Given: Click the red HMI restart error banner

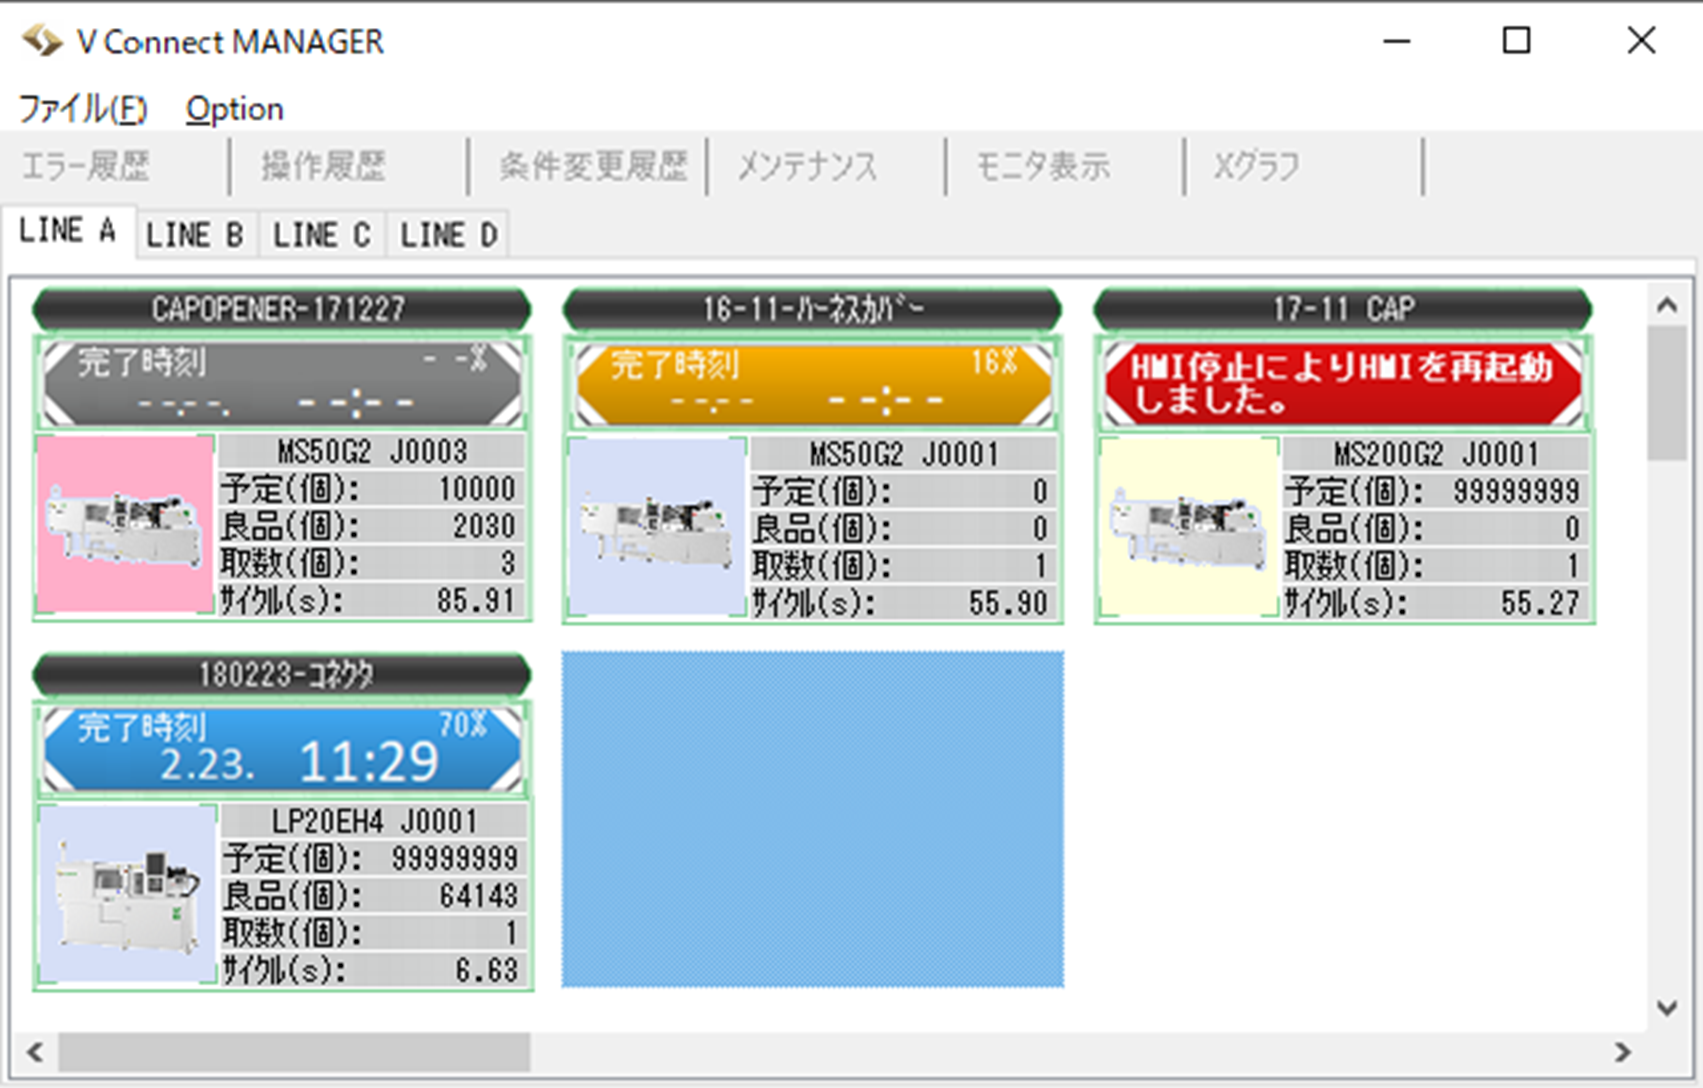Looking at the screenshot, I should point(1344,385).
